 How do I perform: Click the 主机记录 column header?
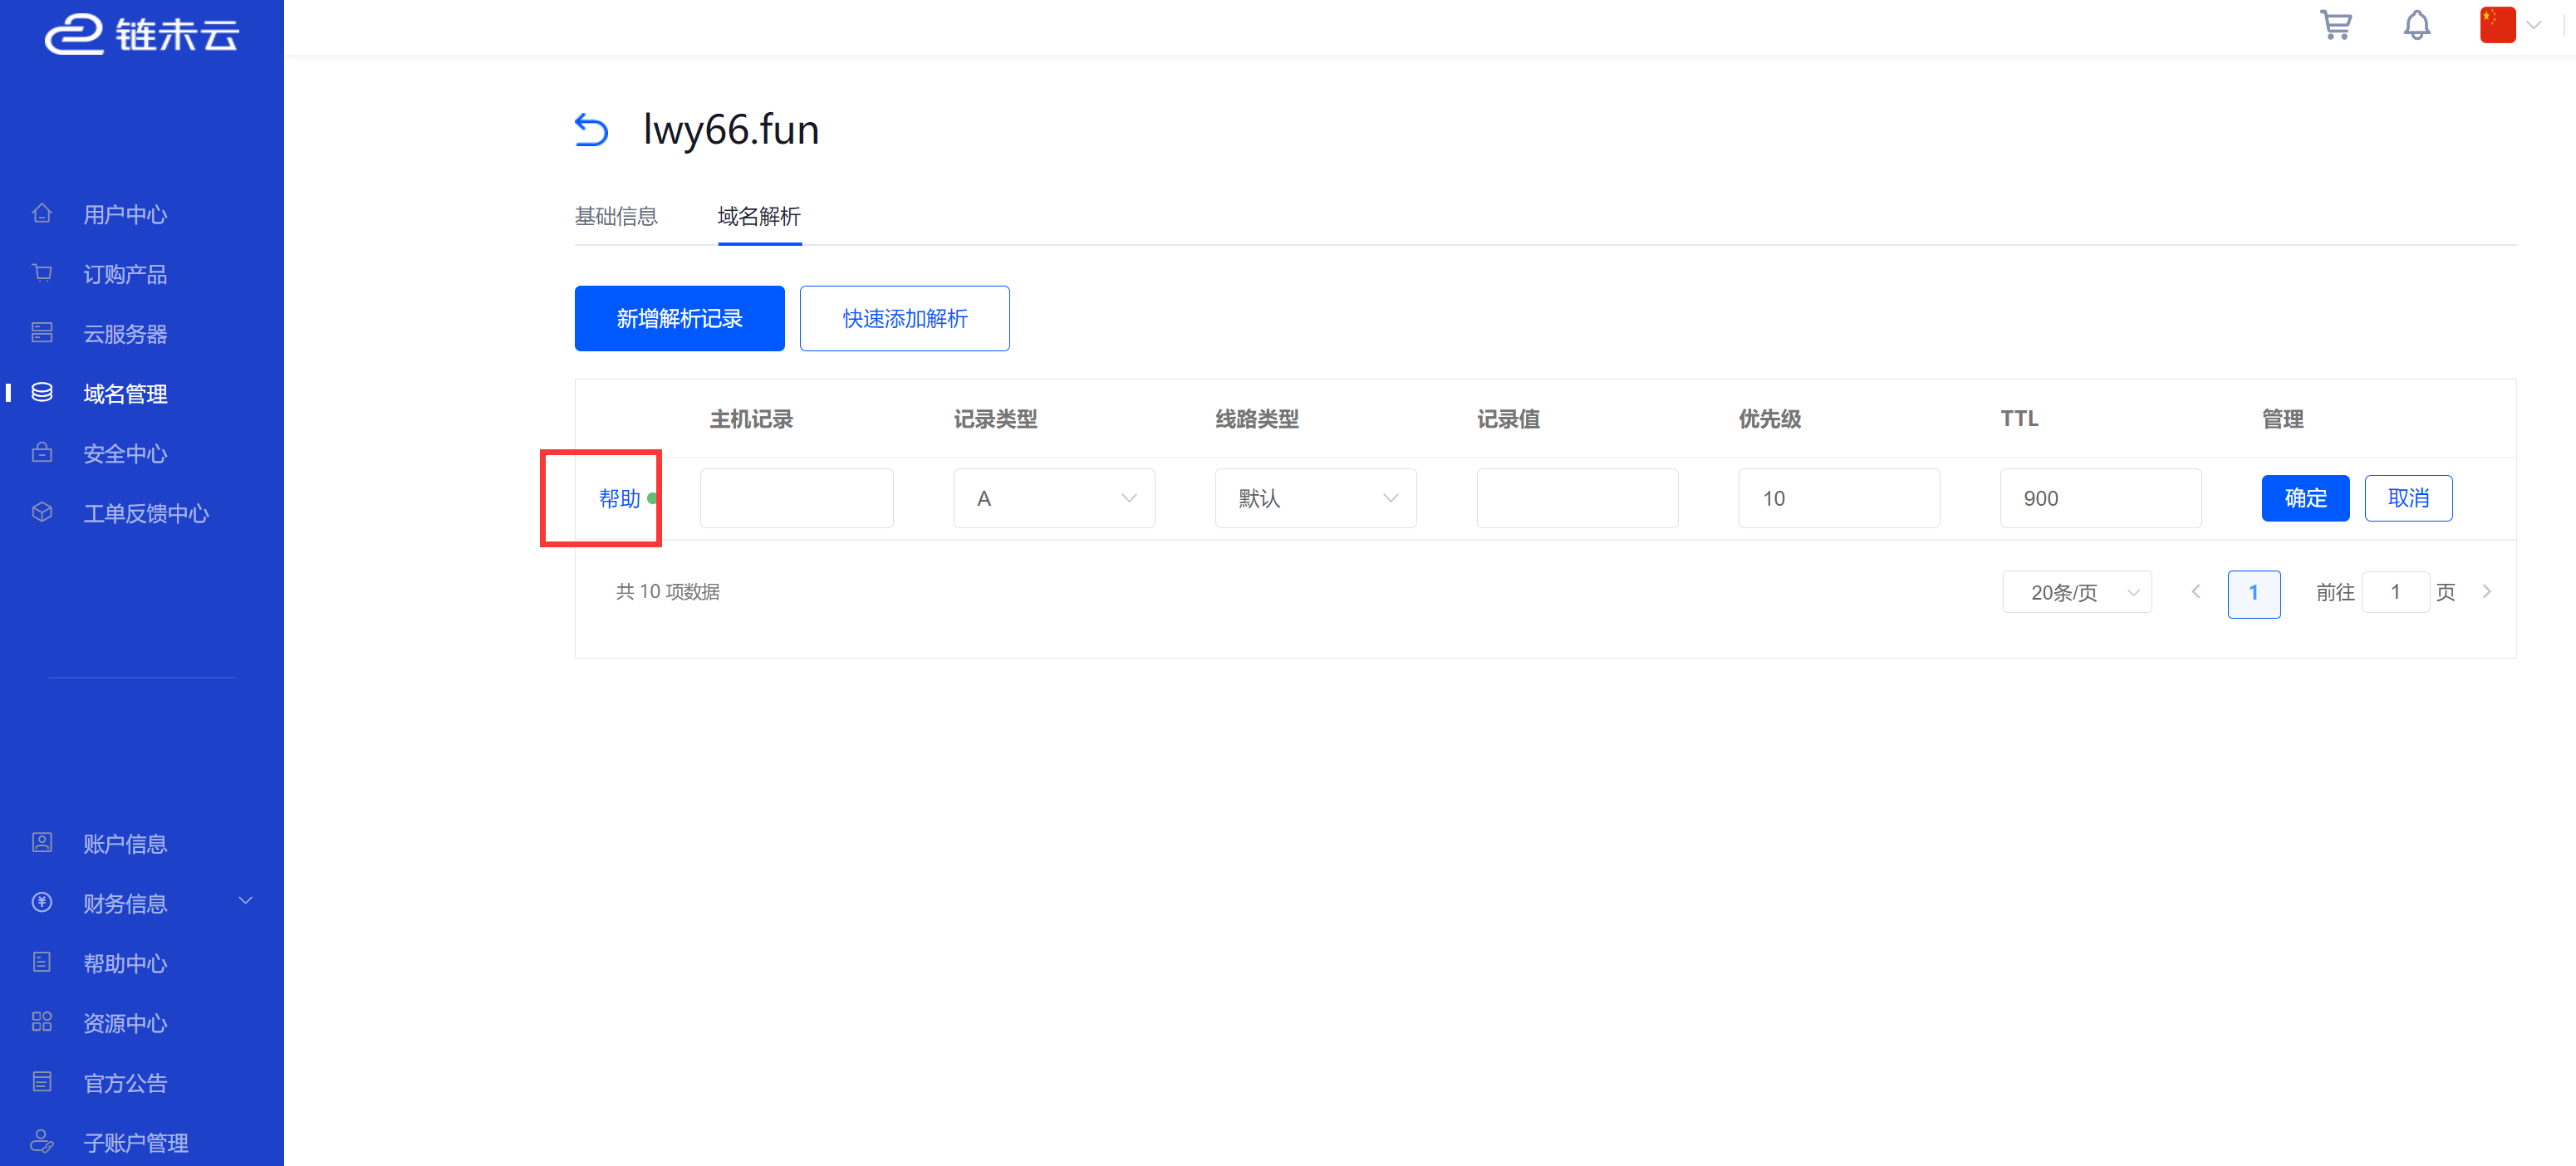[751, 419]
